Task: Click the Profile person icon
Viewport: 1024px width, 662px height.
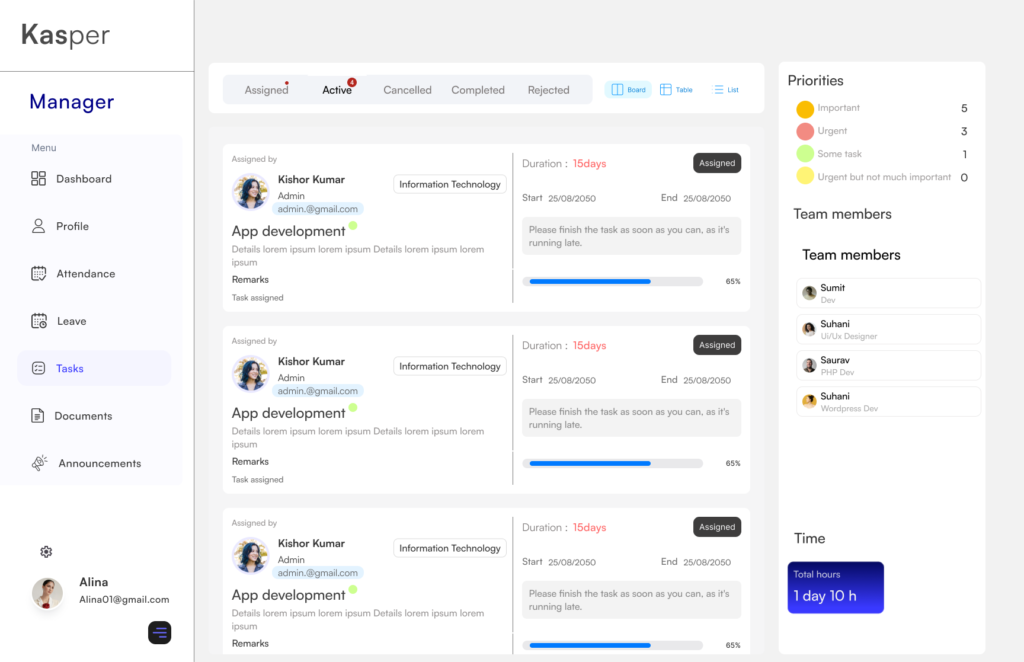Action: tap(39, 226)
